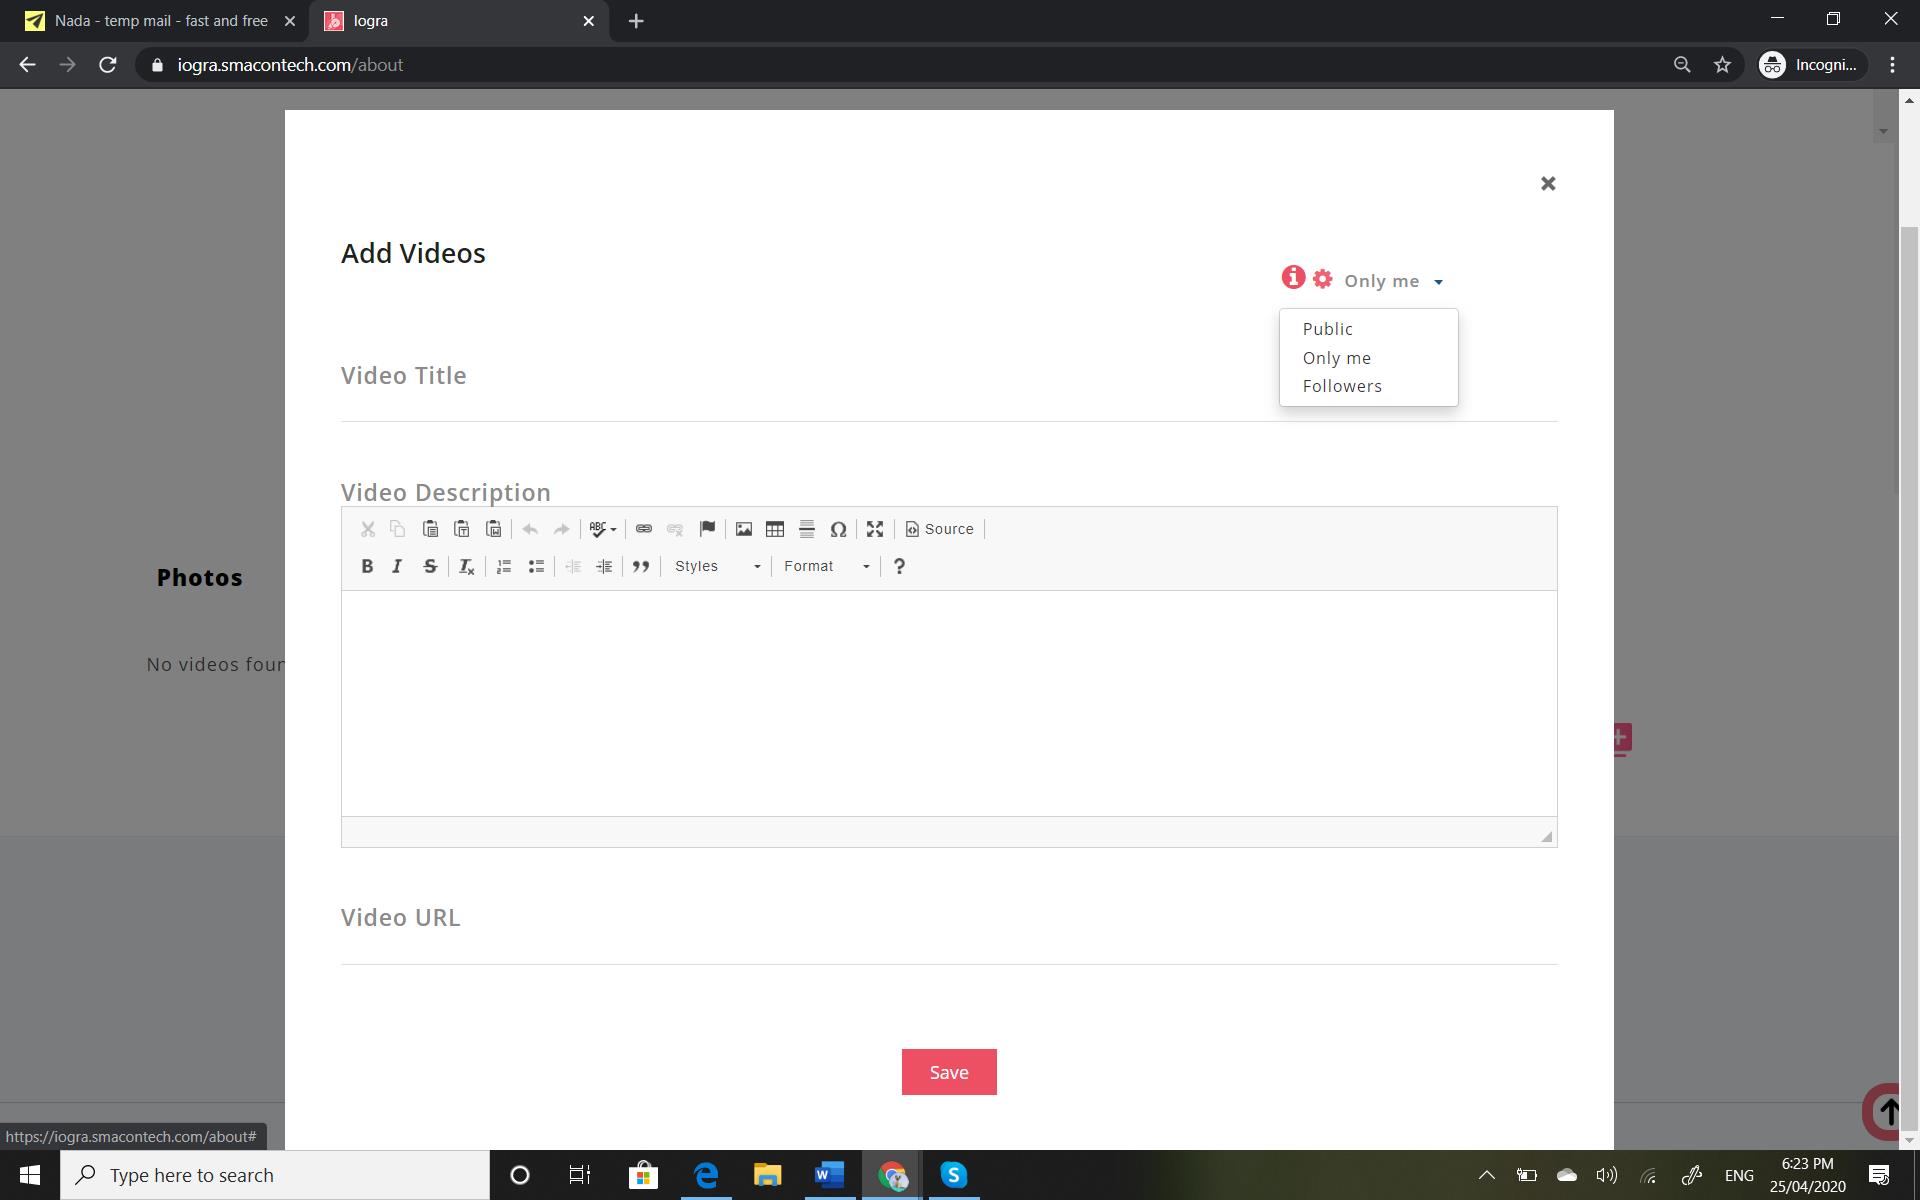Show hidden system tray icons
The image size is (1920, 1200).
pyautogui.click(x=1486, y=1175)
